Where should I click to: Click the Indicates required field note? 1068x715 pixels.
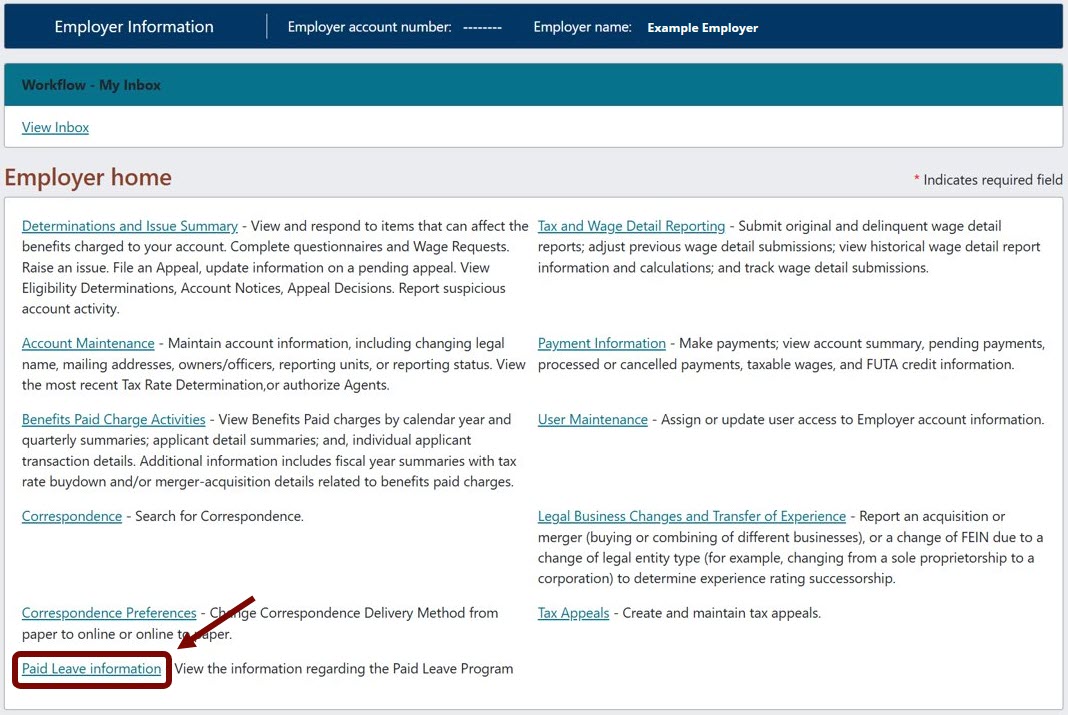(x=988, y=180)
